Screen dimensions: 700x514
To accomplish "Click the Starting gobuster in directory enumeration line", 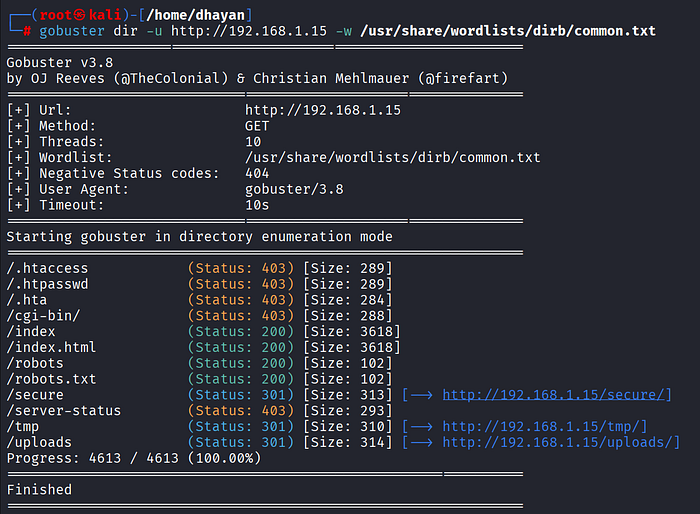I will pyautogui.click(x=200, y=237).
